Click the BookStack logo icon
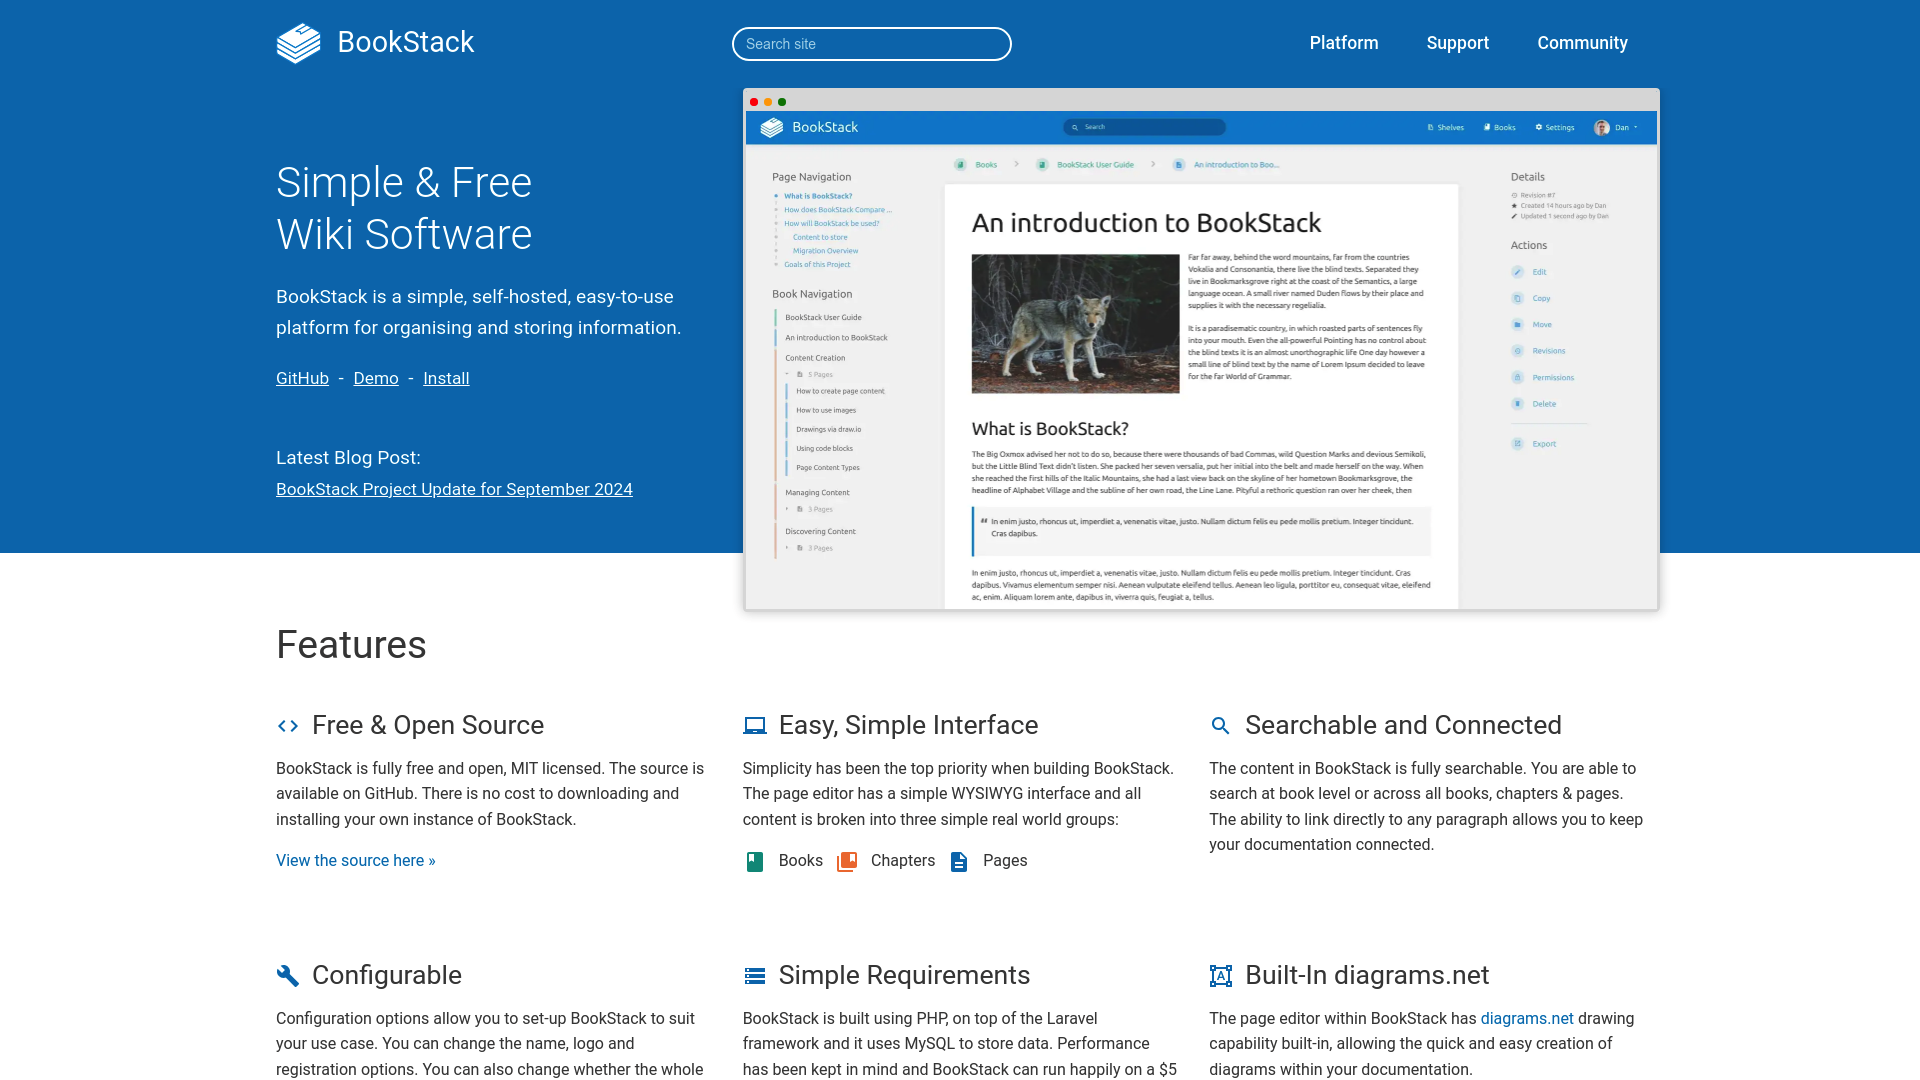The height and width of the screenshot is (1080, 1920). (x=298, y=42)
